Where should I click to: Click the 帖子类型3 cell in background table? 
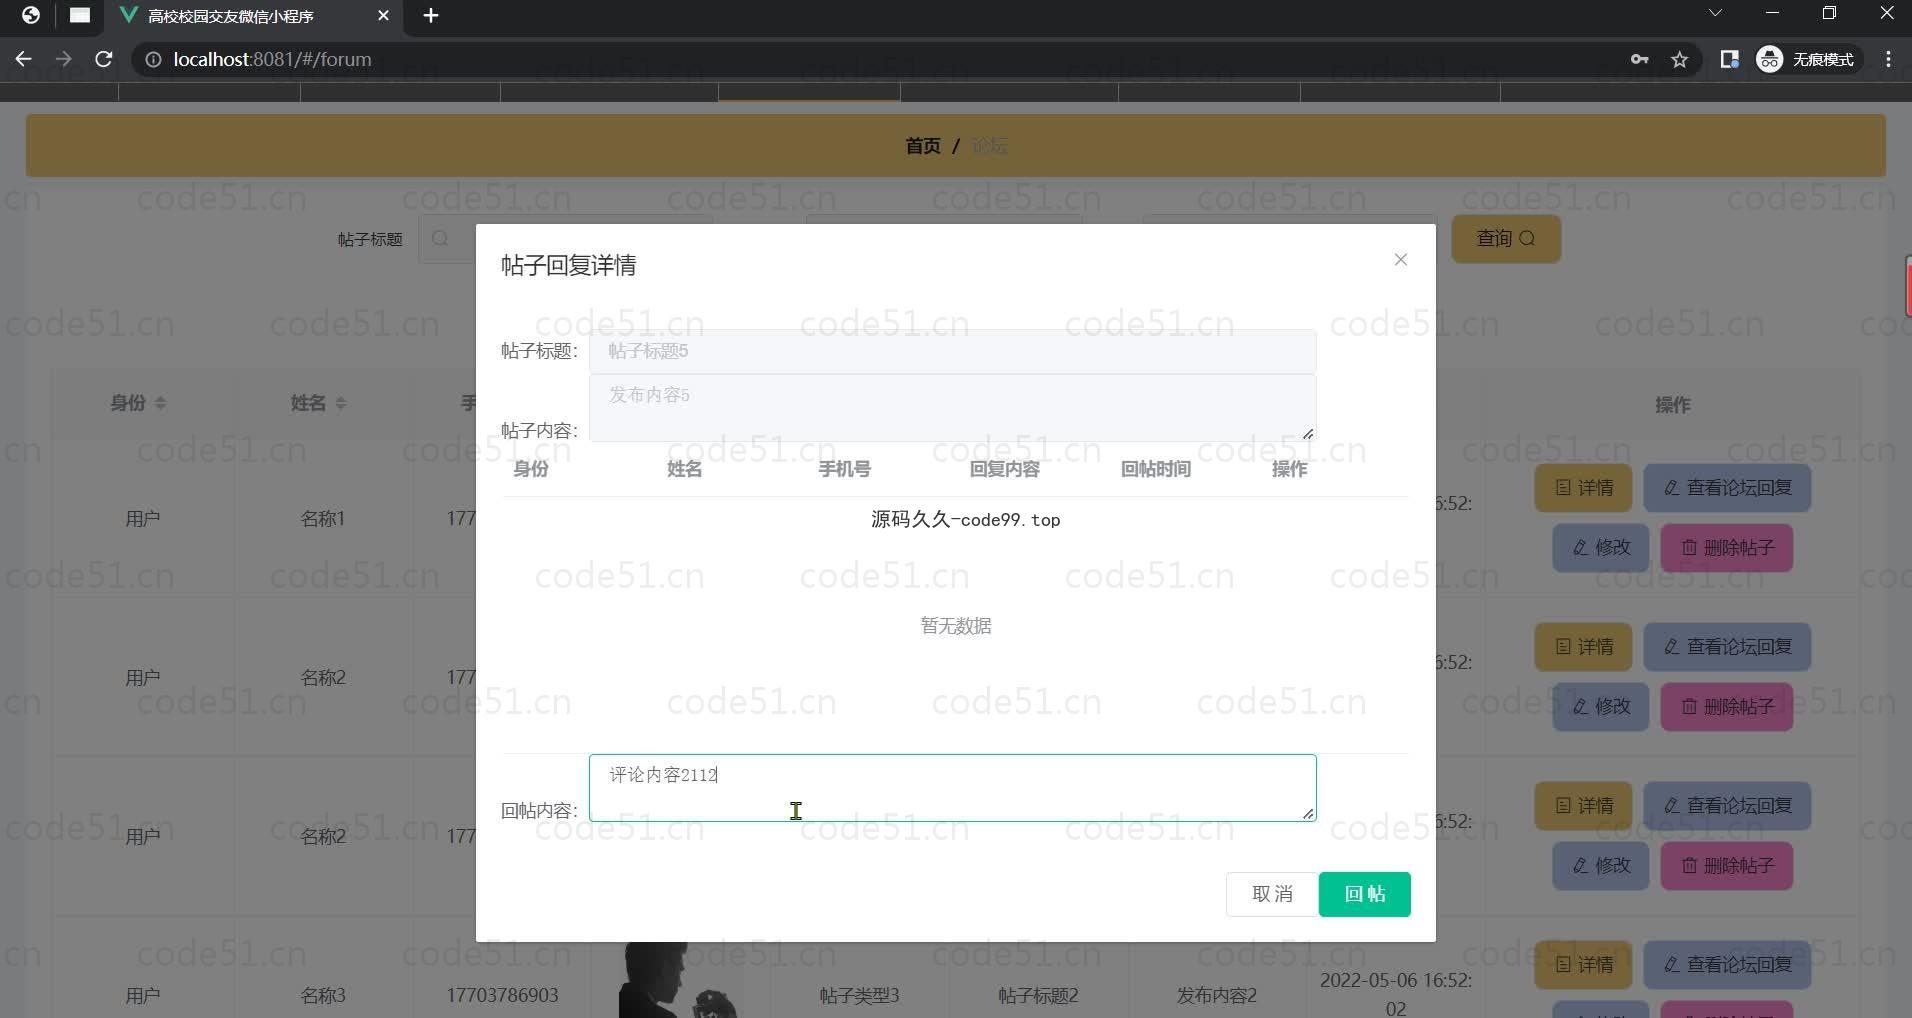(859, 996)
